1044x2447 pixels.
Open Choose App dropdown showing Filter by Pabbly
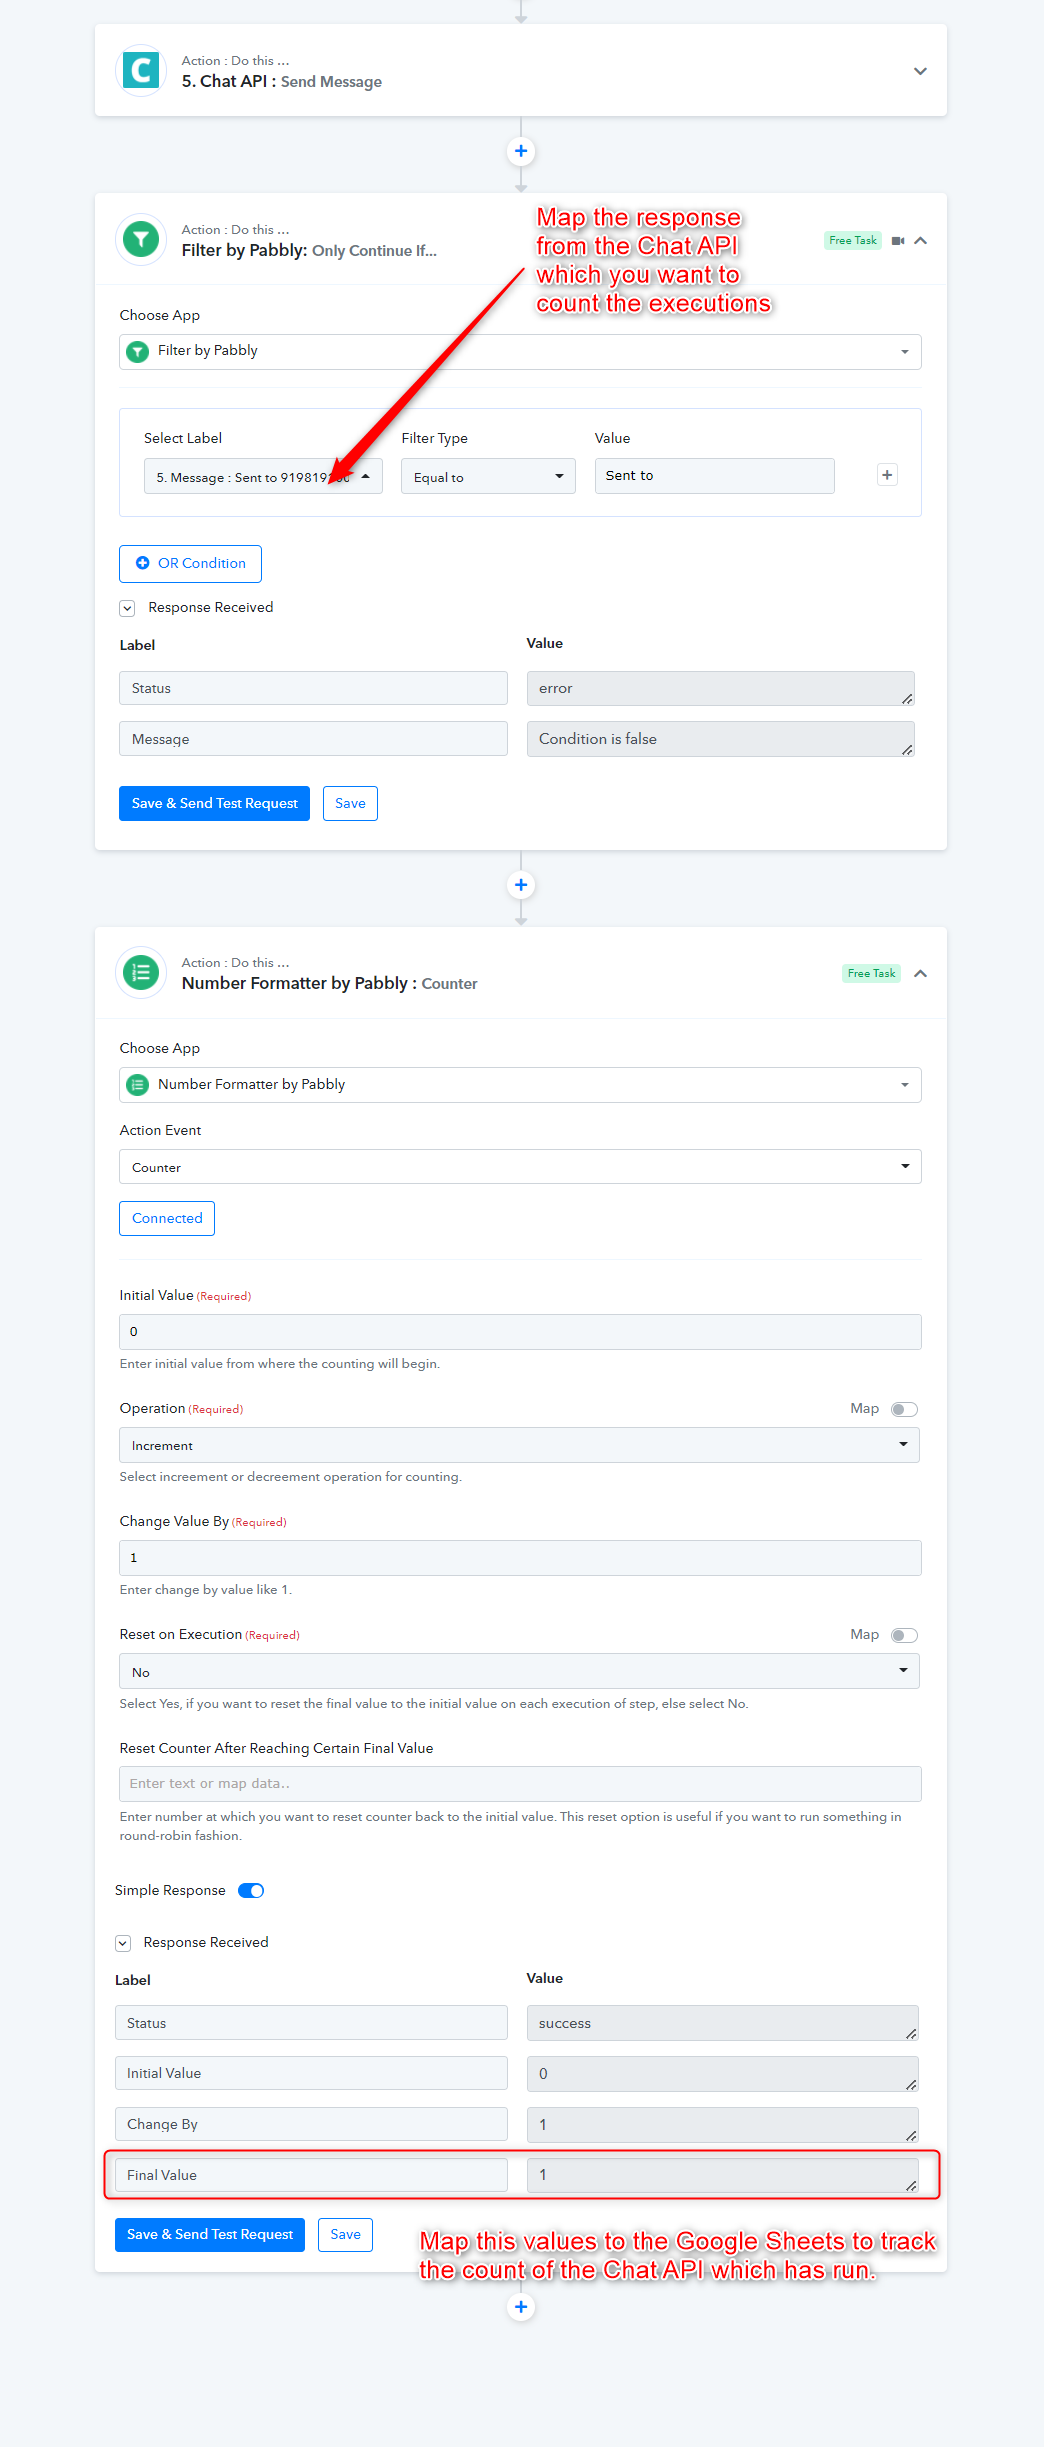coord(520,352)
